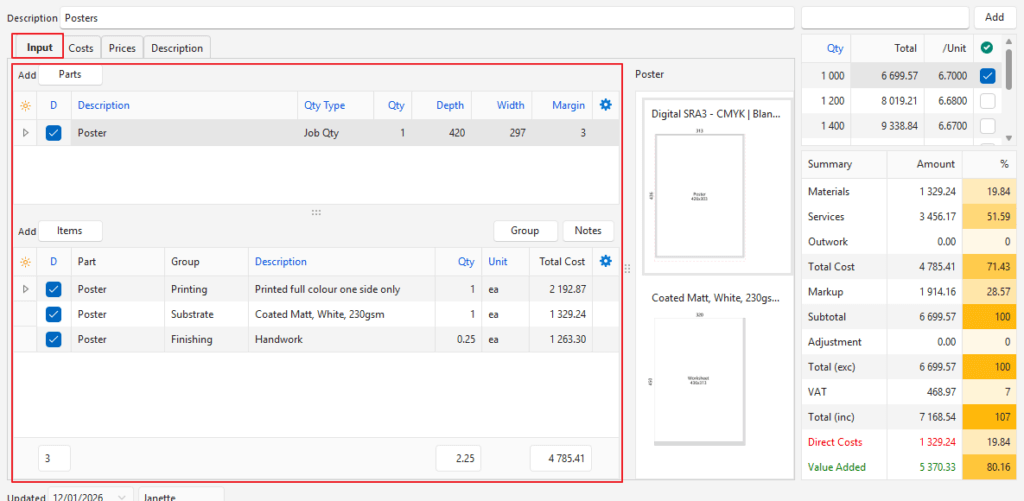The width and height of the screenshot is (1024, 501).
Task: Click the sun icon in Items table header
Action: [25, 262]
